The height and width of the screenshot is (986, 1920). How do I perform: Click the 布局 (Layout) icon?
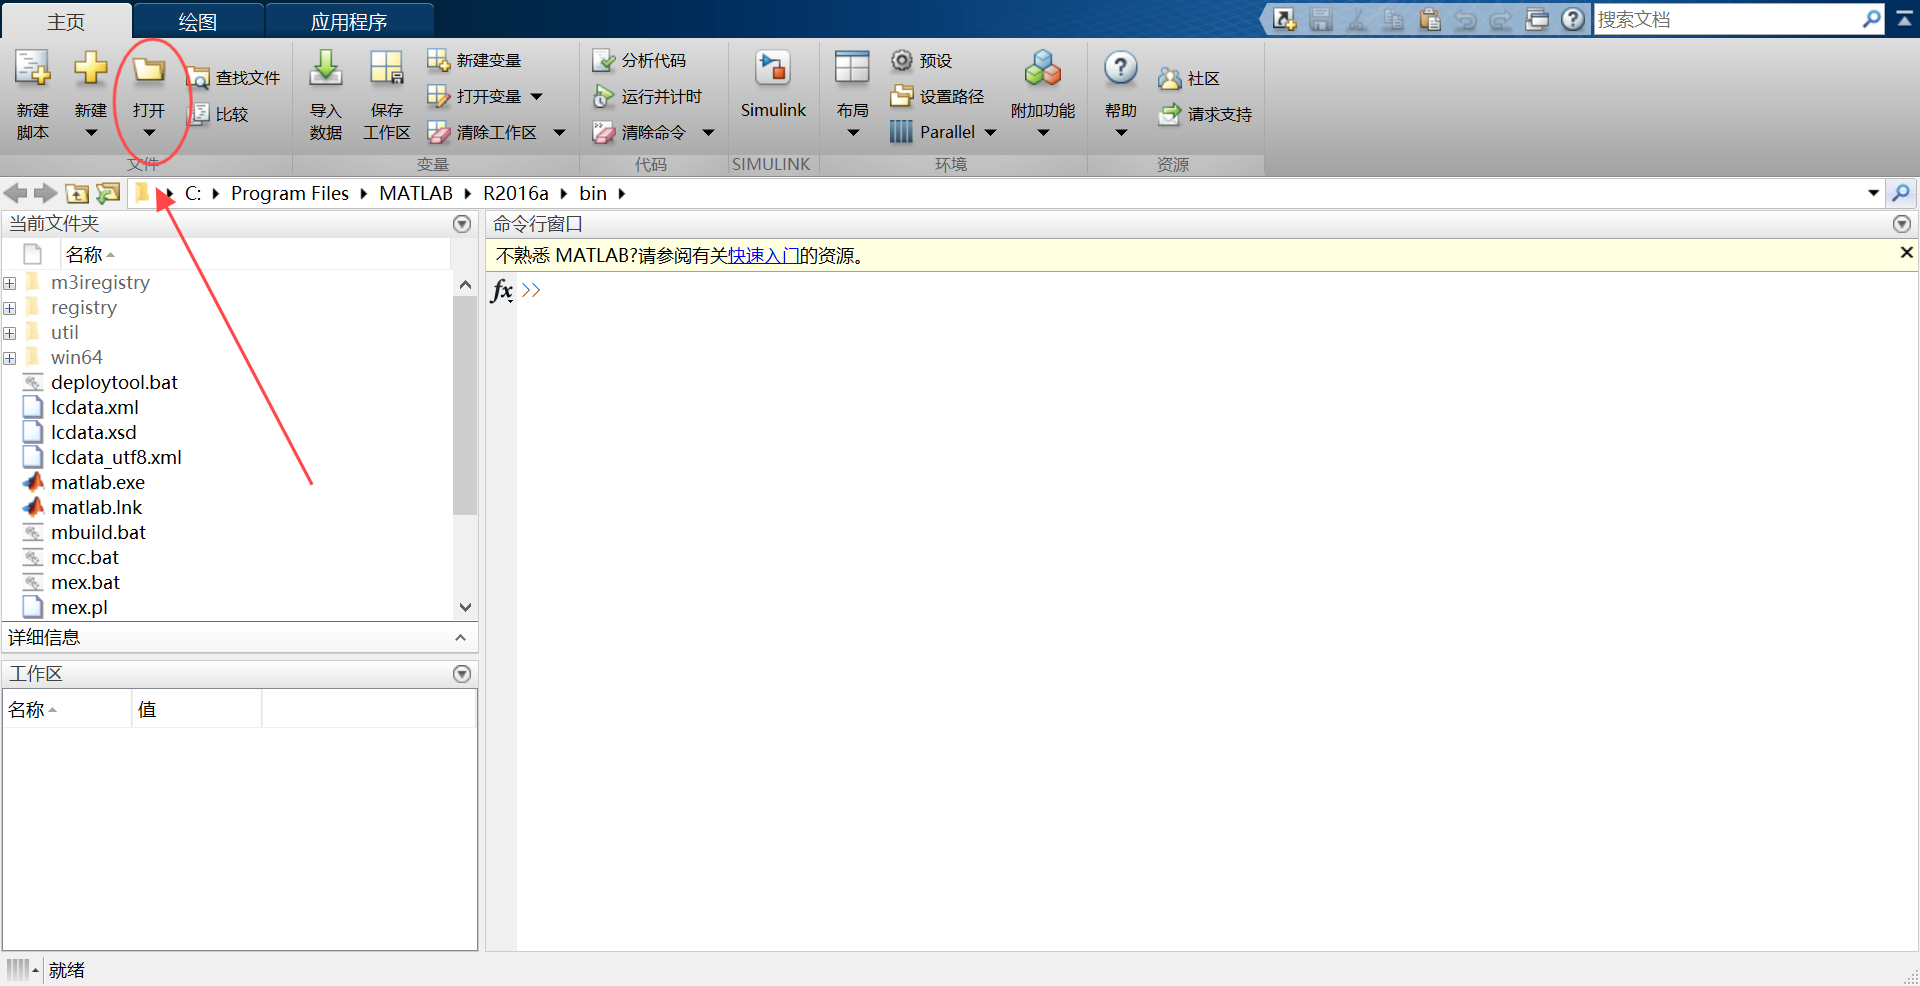852,68
